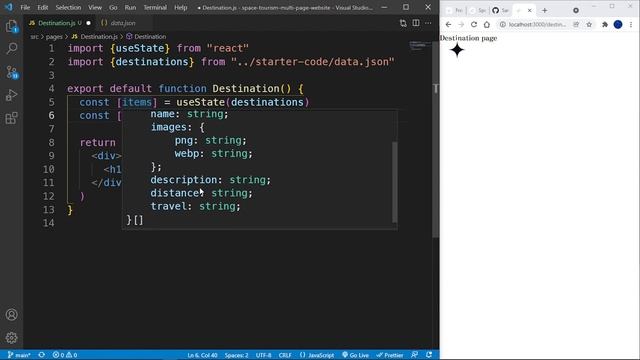Click the main branch in status bar

point(19,355)
